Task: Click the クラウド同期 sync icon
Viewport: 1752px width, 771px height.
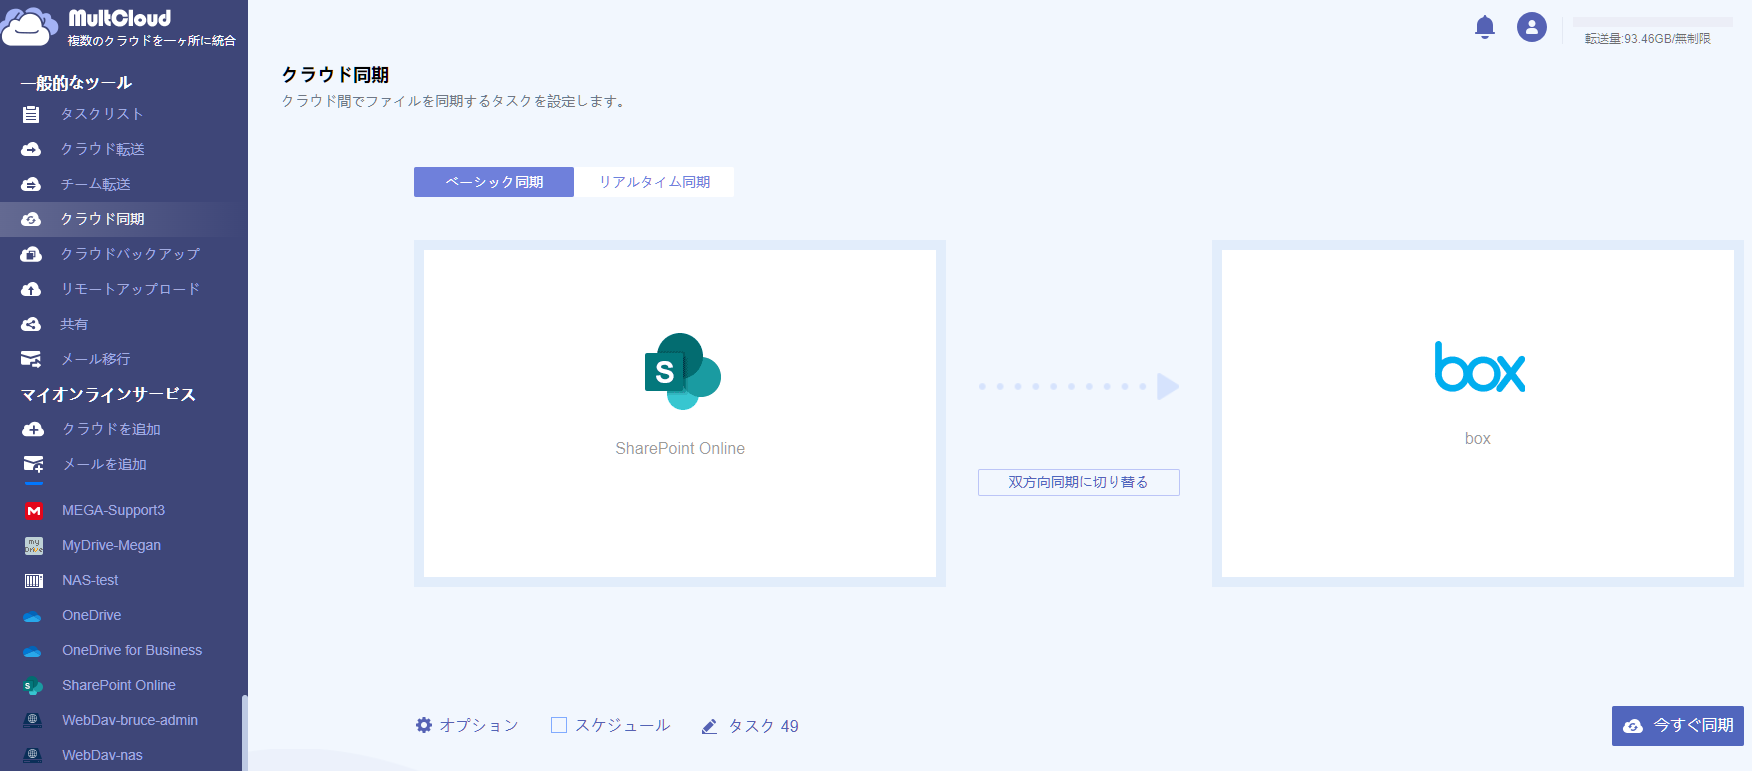Action: [31, 219]
